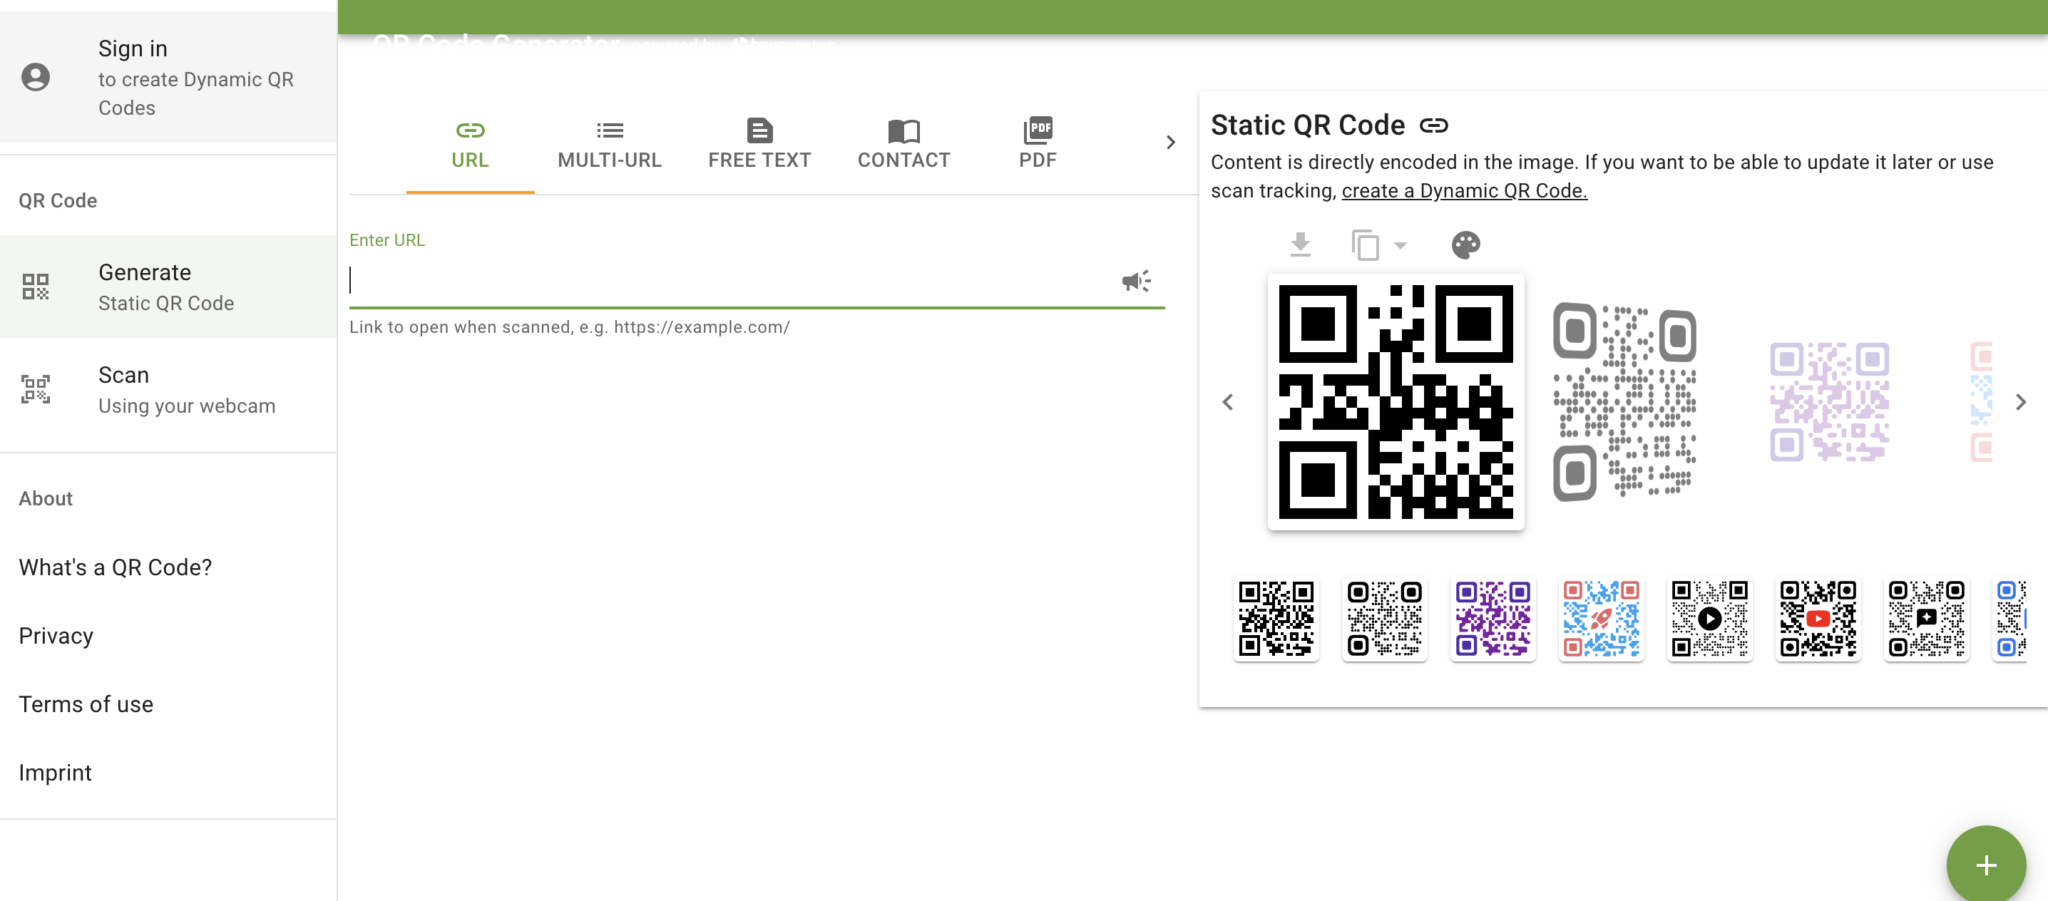This screenshot has width=2048, height=901.
Task: Click the create a Dynamic QR Code link
Action: click(1463, 190)
